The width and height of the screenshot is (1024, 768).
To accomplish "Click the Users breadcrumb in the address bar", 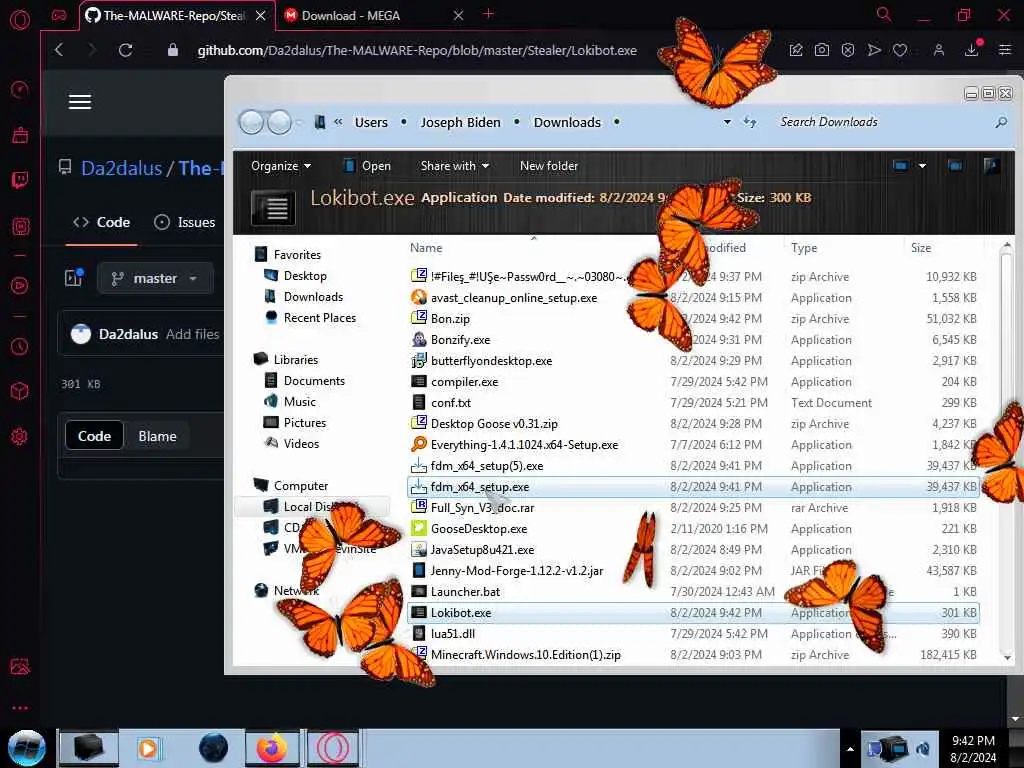I will 371,122.
